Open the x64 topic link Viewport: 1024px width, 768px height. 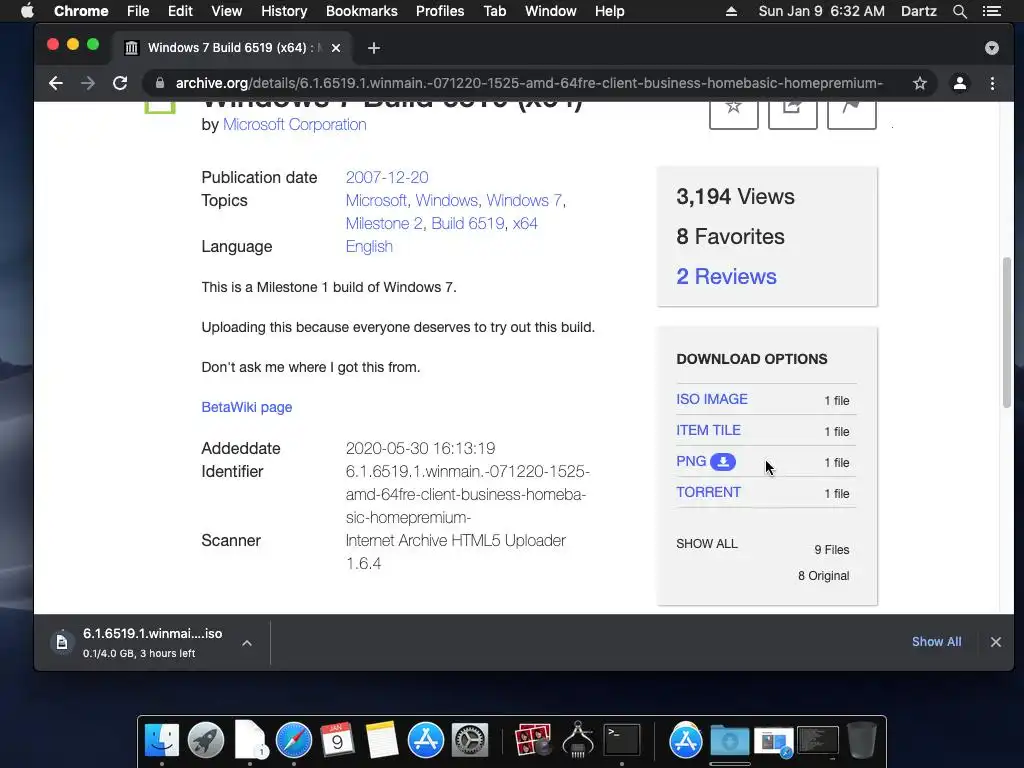525,223
